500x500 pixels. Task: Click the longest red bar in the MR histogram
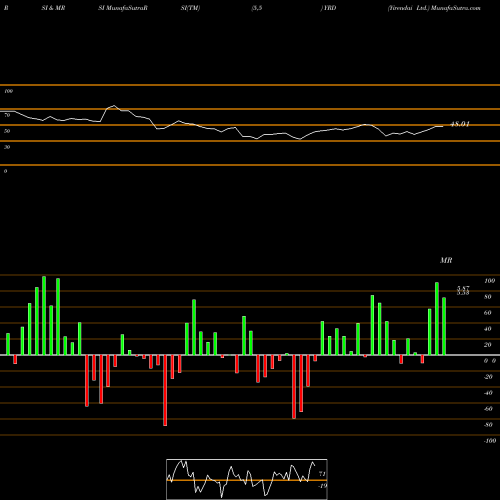point(165,390)
